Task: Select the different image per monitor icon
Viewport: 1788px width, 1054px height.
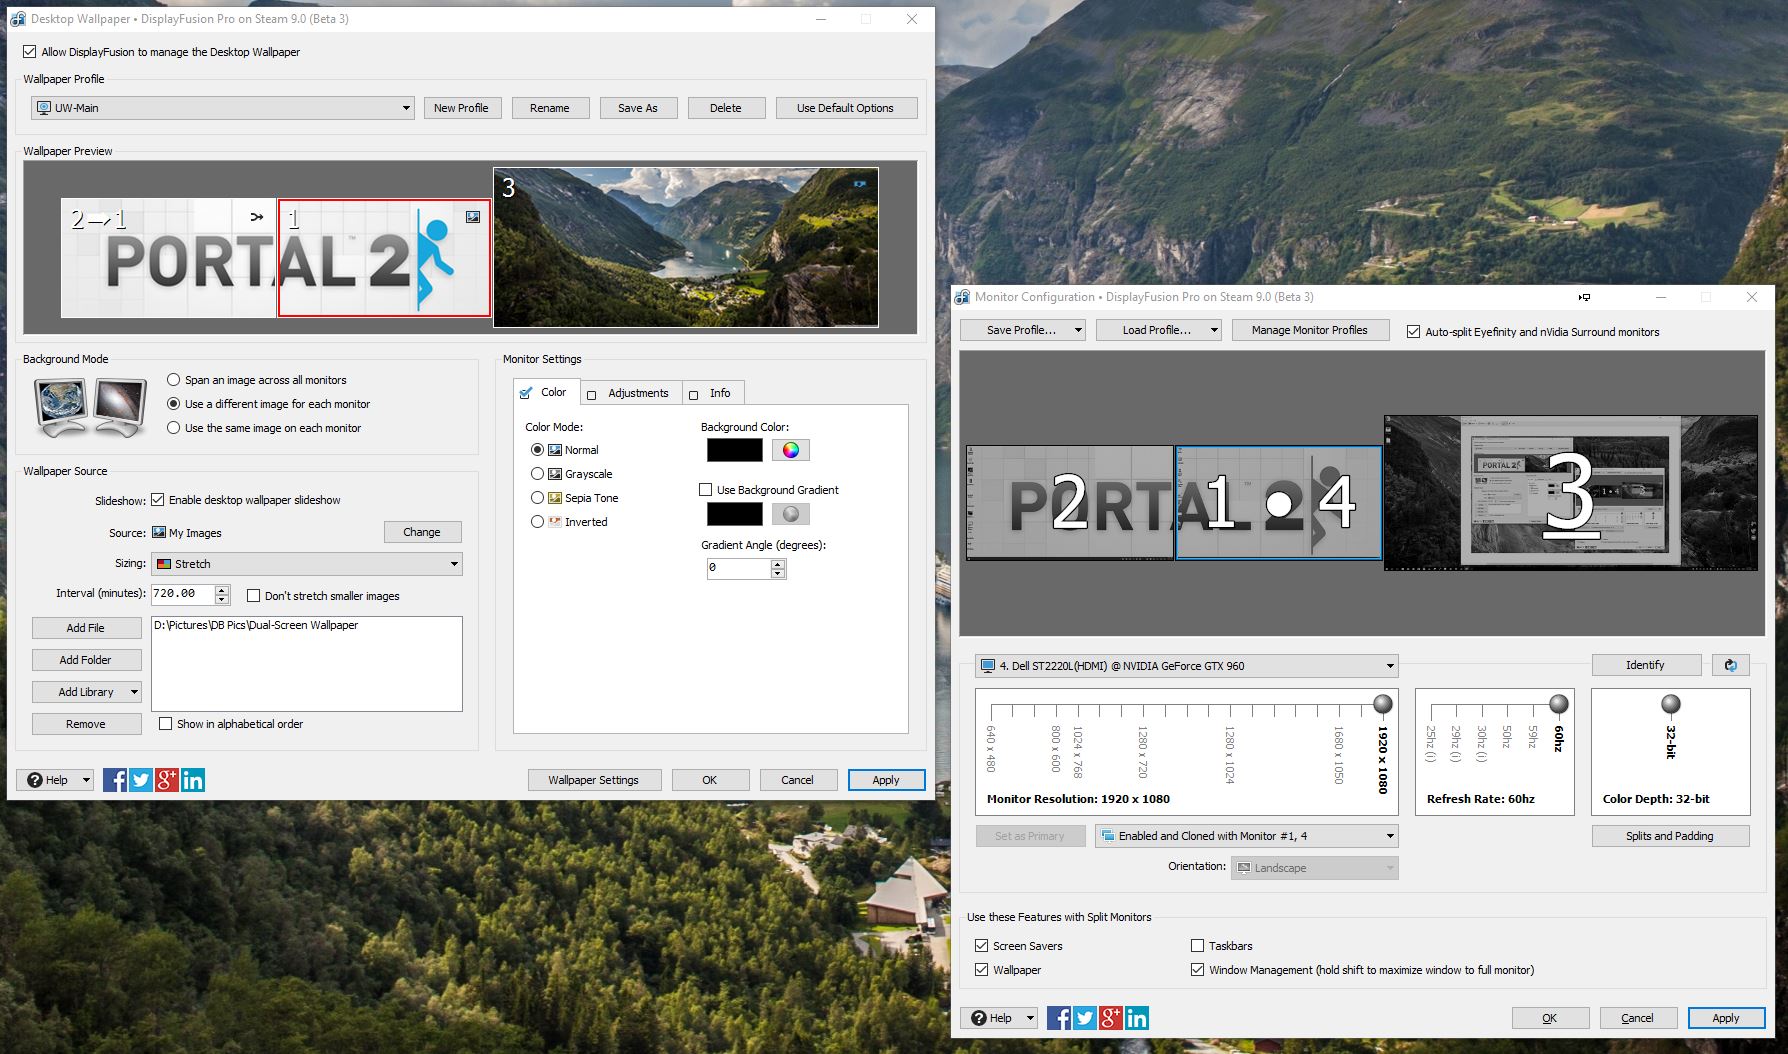Action: [x=121, y=406]
